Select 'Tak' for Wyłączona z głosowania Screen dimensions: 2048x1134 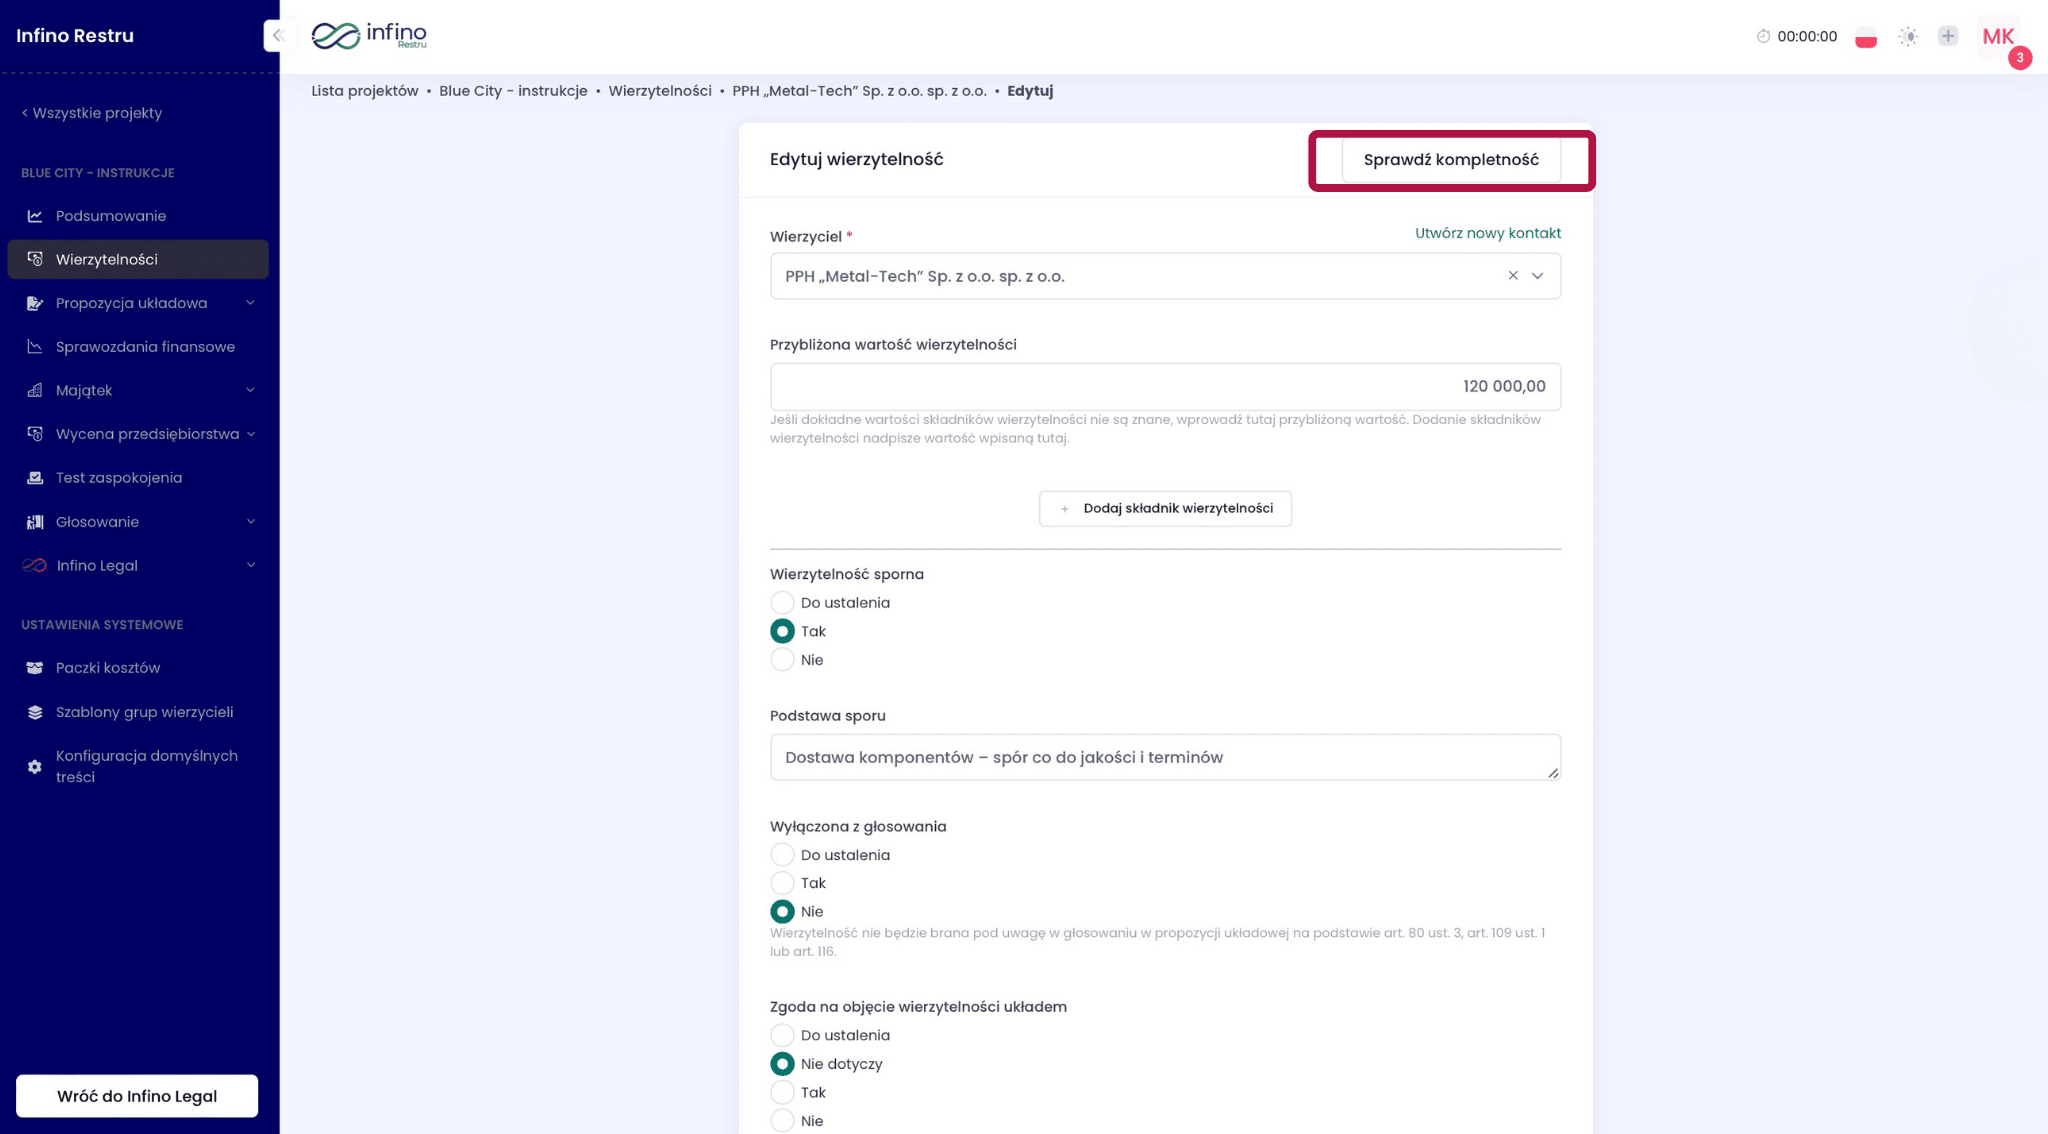pos(782,883)
